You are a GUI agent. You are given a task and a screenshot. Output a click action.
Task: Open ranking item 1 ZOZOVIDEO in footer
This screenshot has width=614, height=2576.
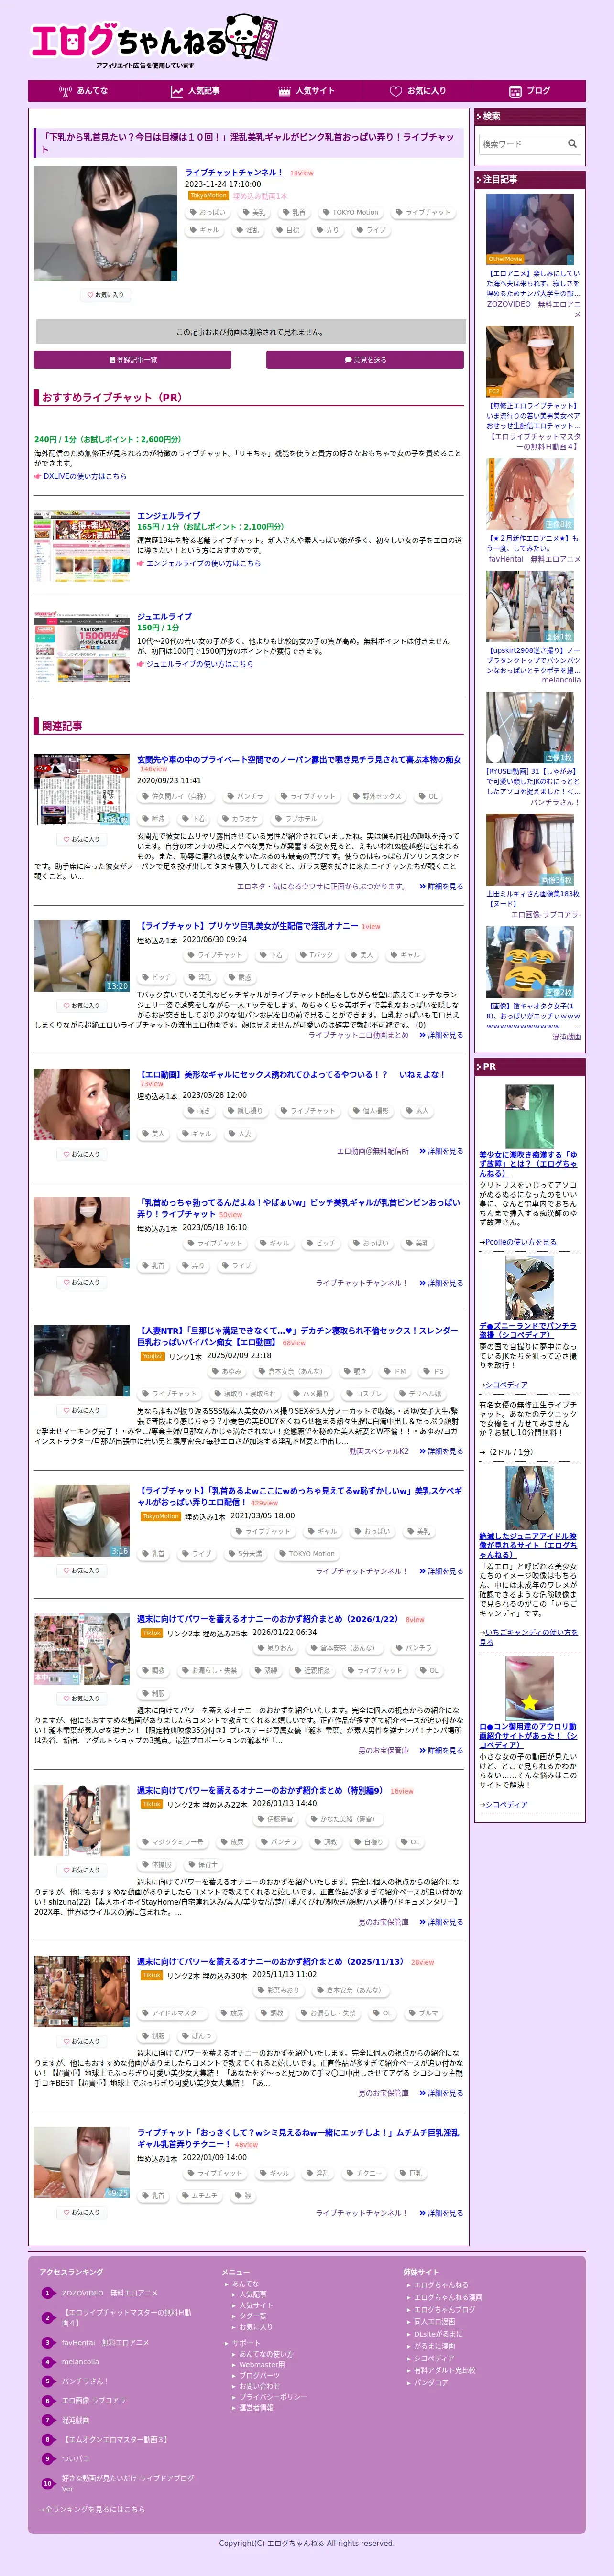[x=109, y=2293]
